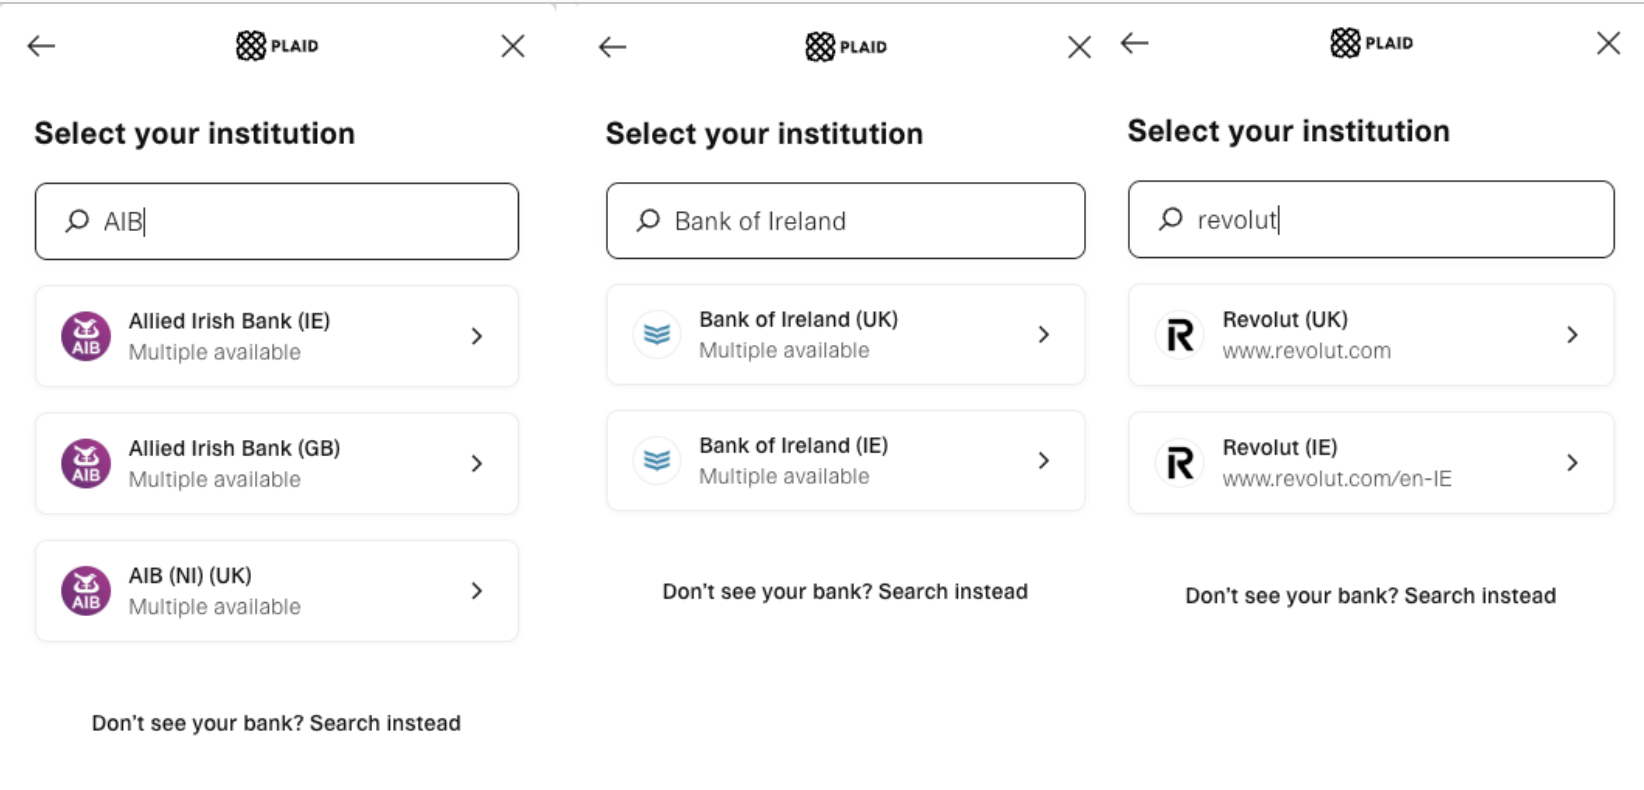
Task: Click 'Search instead' link under Revolut results
Action: [x=1480, y=596]
